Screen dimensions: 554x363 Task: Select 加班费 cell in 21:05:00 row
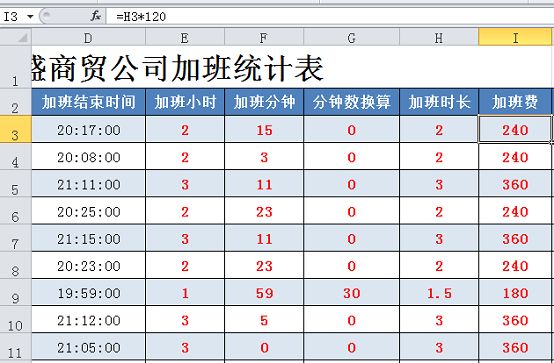coord(515,347)
